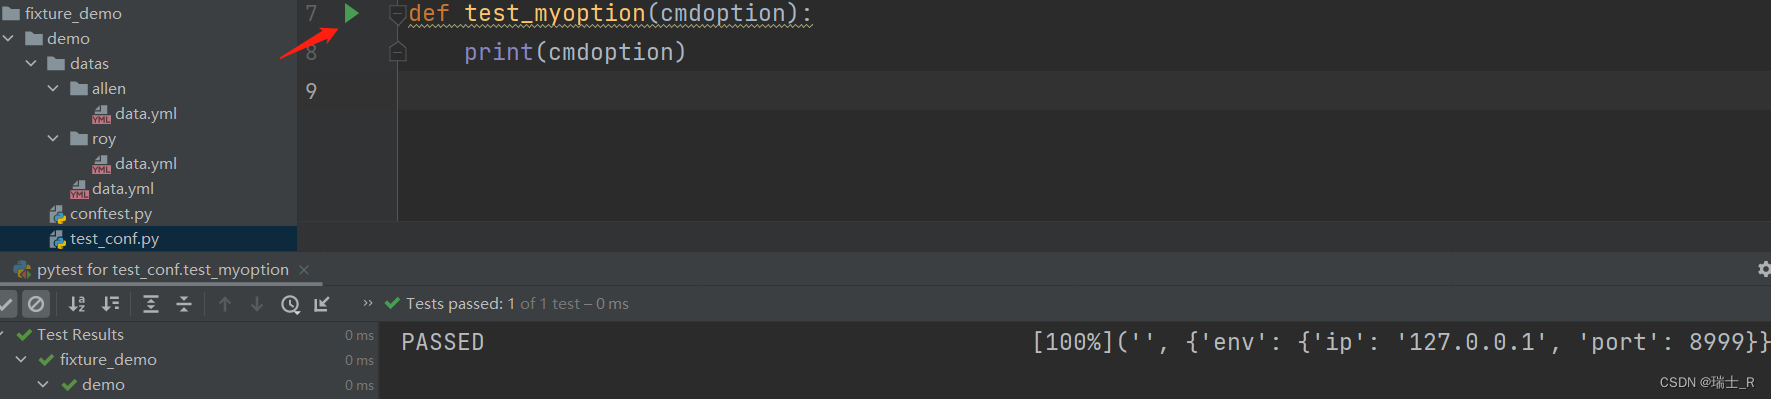Collapse the datas folder

[x=31, y=63]
